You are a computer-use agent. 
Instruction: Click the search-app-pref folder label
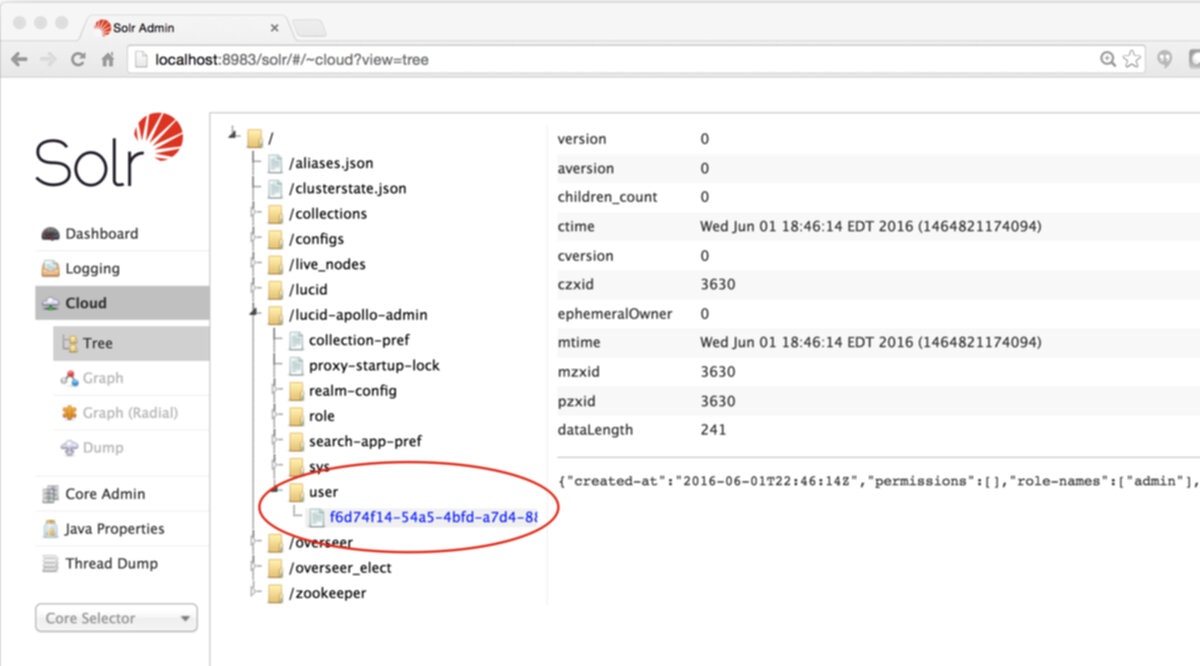[x=365, y=441]
